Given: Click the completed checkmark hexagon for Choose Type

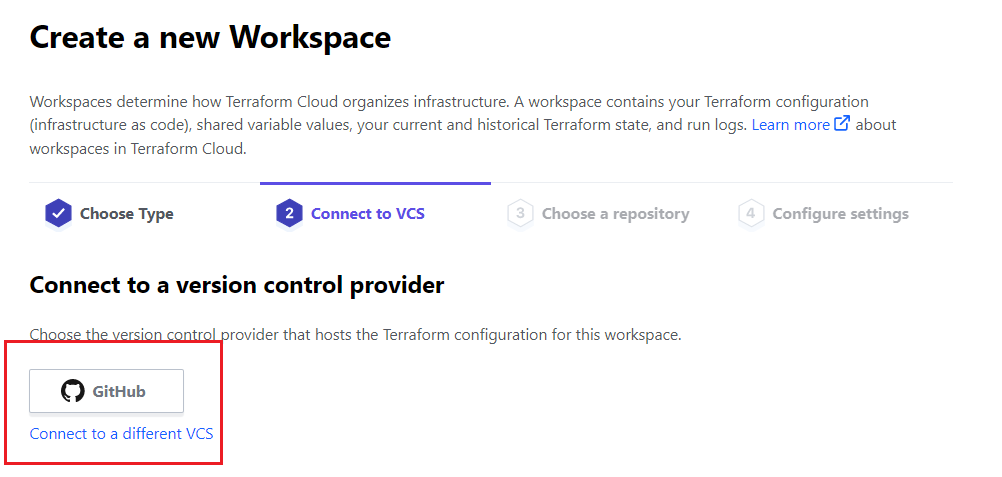Looking at the screenshot, I should point(58,214).
